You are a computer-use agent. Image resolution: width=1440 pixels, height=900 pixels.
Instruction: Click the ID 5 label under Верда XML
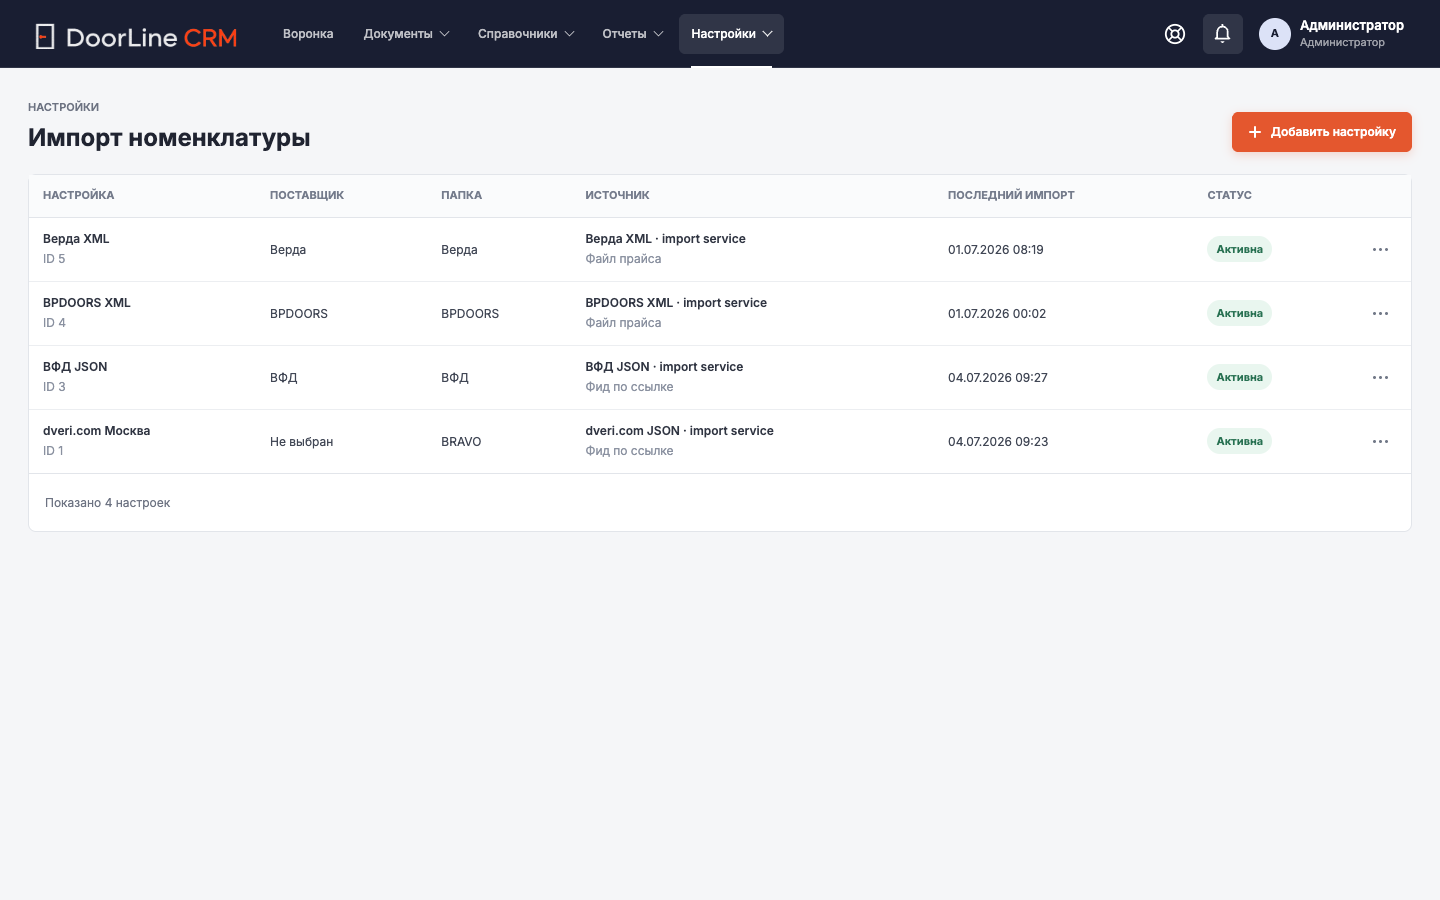coord(54,259)
